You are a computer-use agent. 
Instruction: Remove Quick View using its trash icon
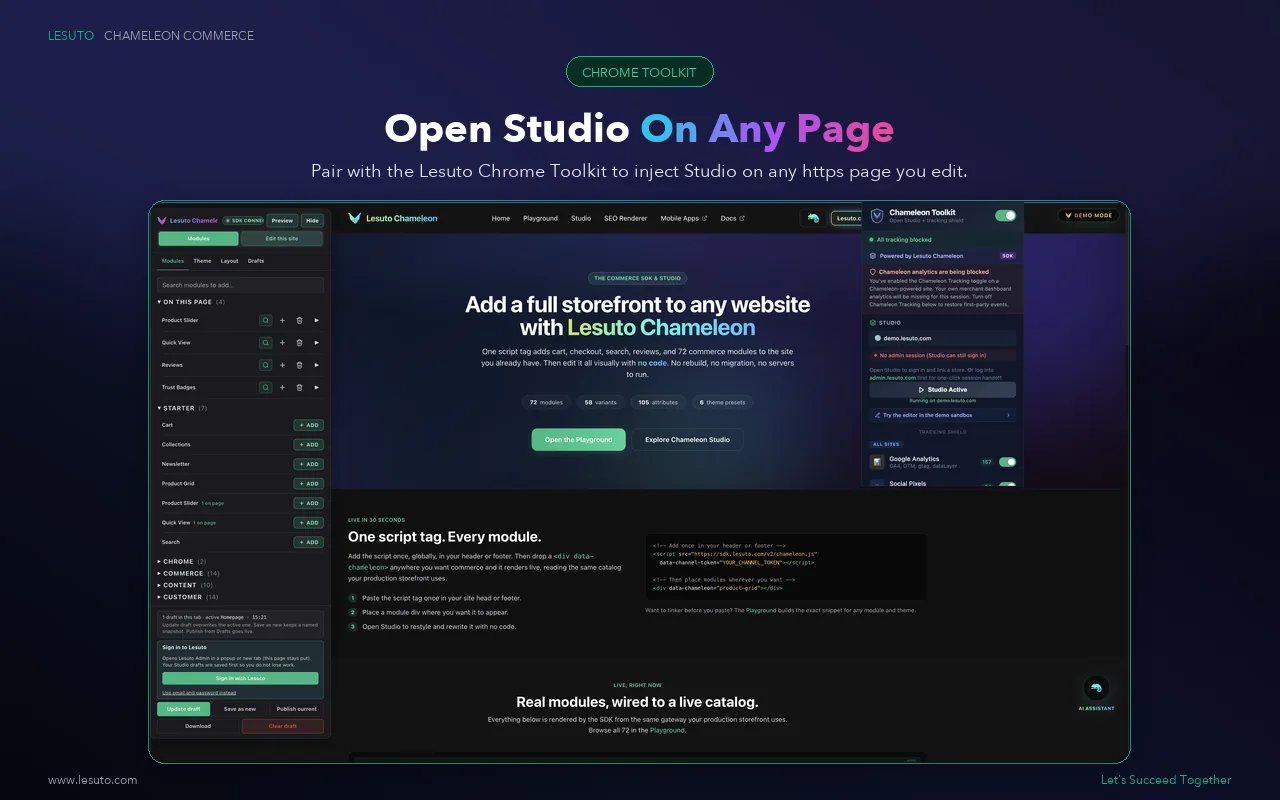pos(299,342)
